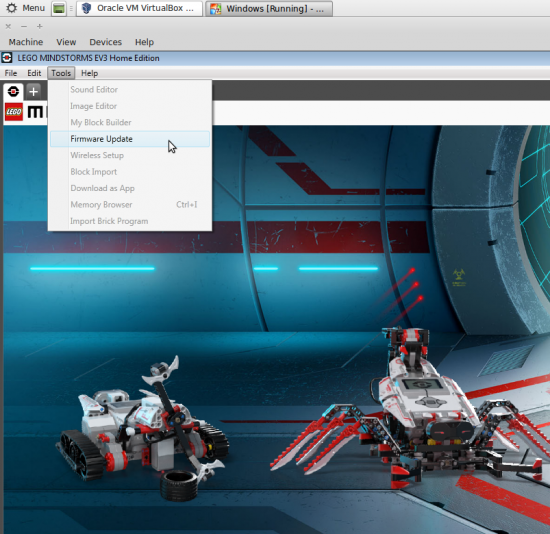Switch to Oracle VM VirtualBox taskbar window
This screenshot has width=550, height=534.
tap(139, 8)
